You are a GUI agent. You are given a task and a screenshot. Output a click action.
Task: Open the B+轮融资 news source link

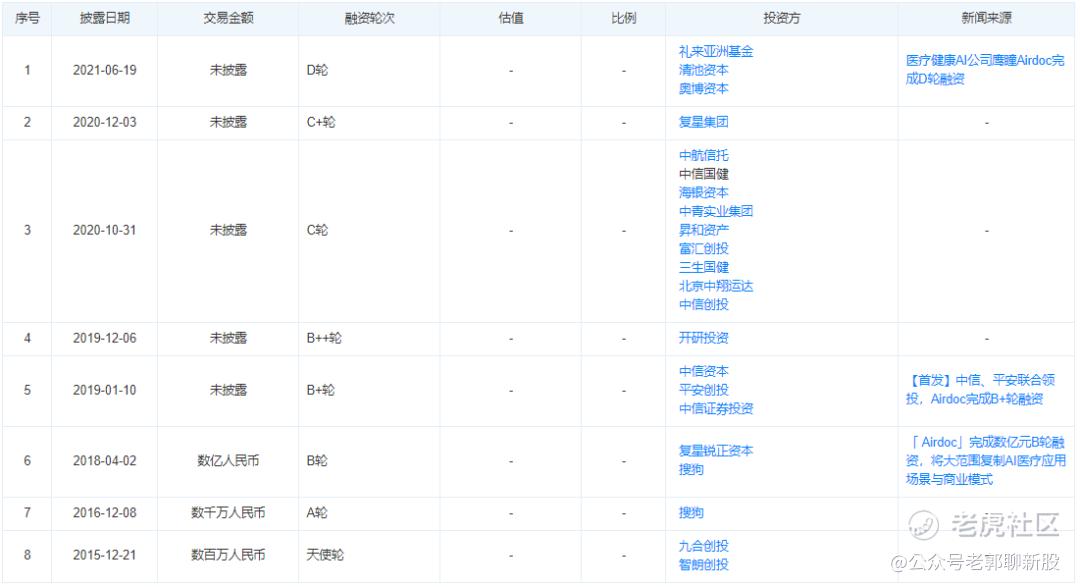click(979, 390)
